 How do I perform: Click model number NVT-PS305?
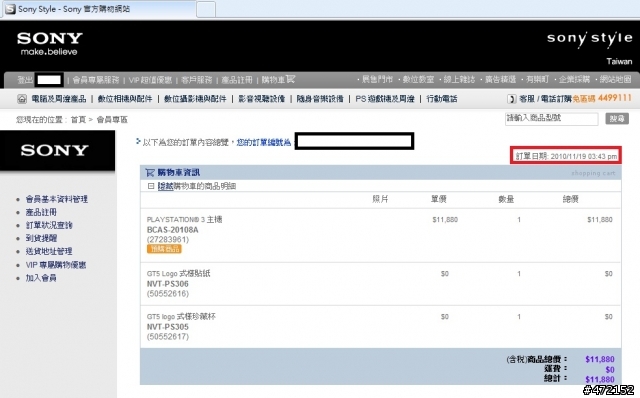click(x=168, y=327)
